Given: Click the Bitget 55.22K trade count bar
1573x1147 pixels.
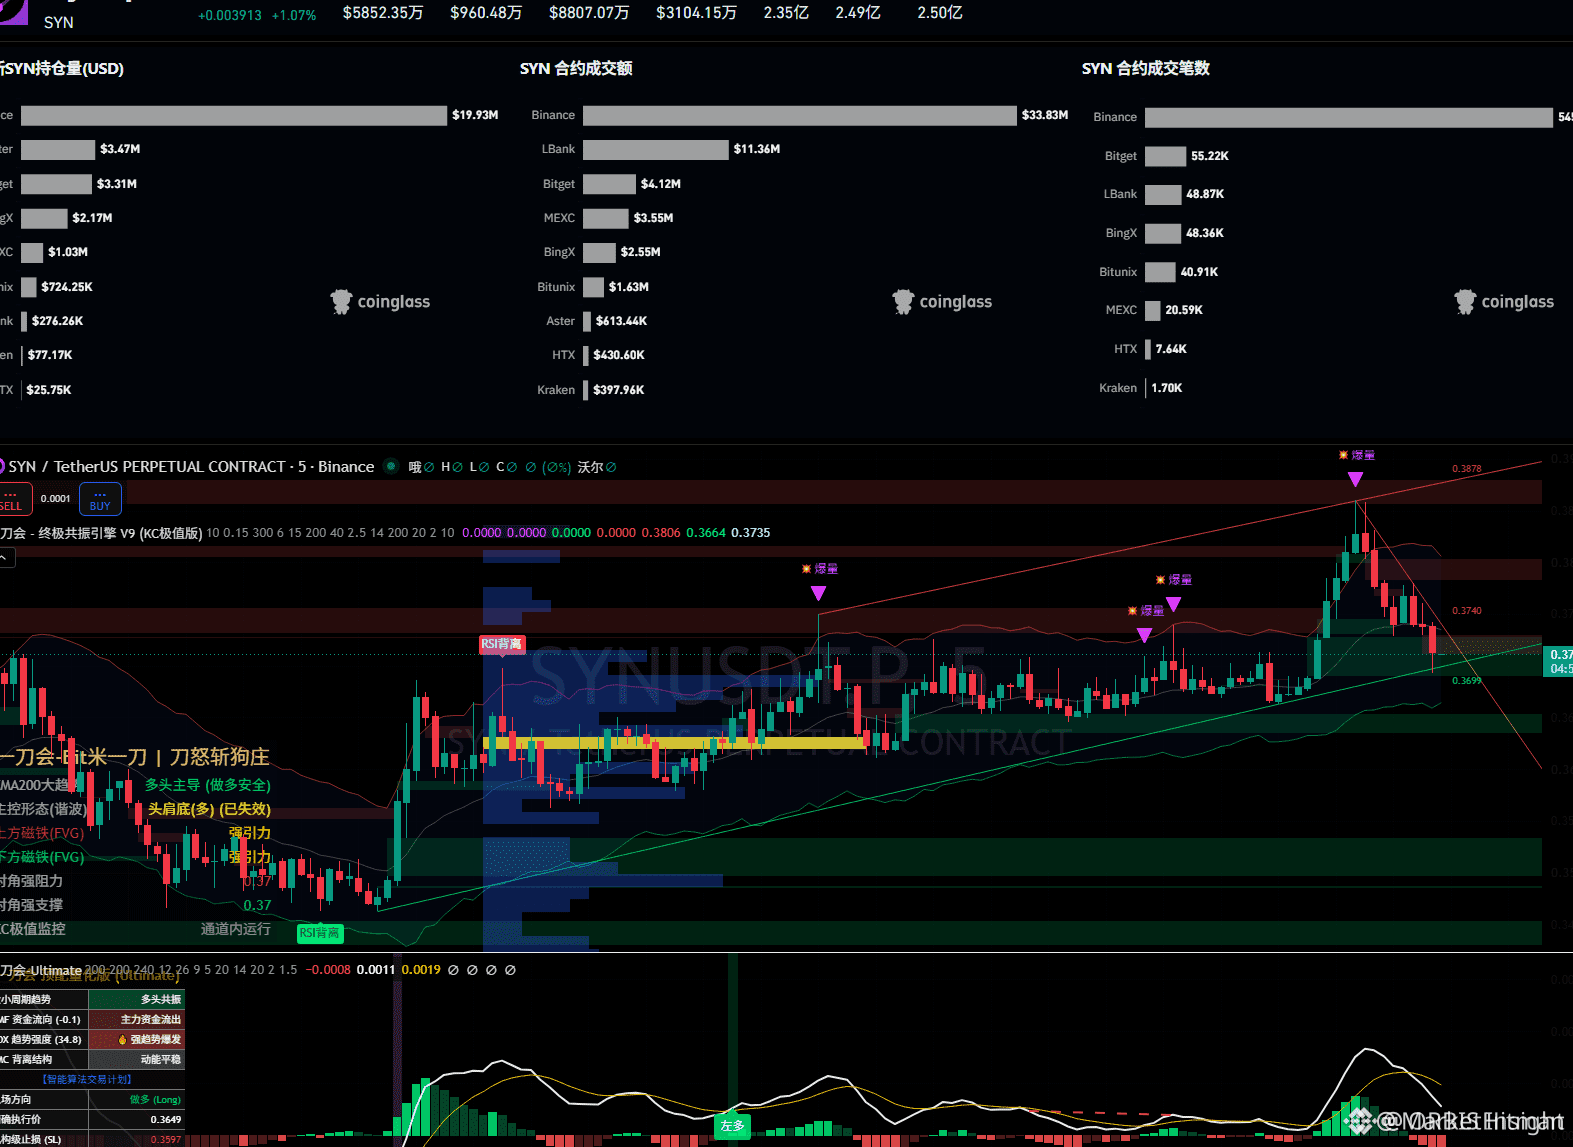Looking at the screenshot, I should tap(1165, 156).
